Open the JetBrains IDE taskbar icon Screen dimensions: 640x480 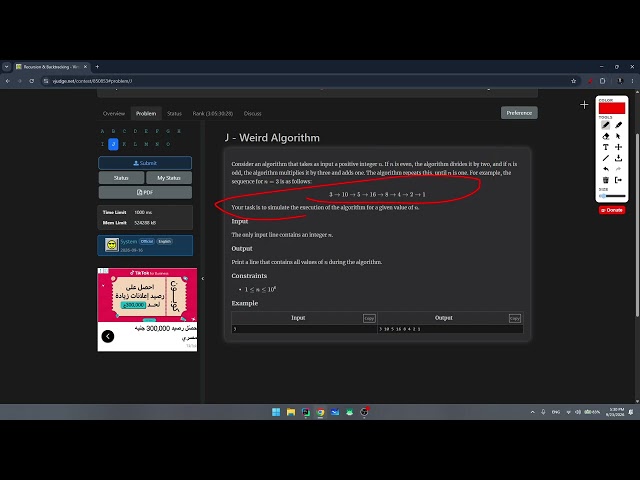(x=305, y=412)
